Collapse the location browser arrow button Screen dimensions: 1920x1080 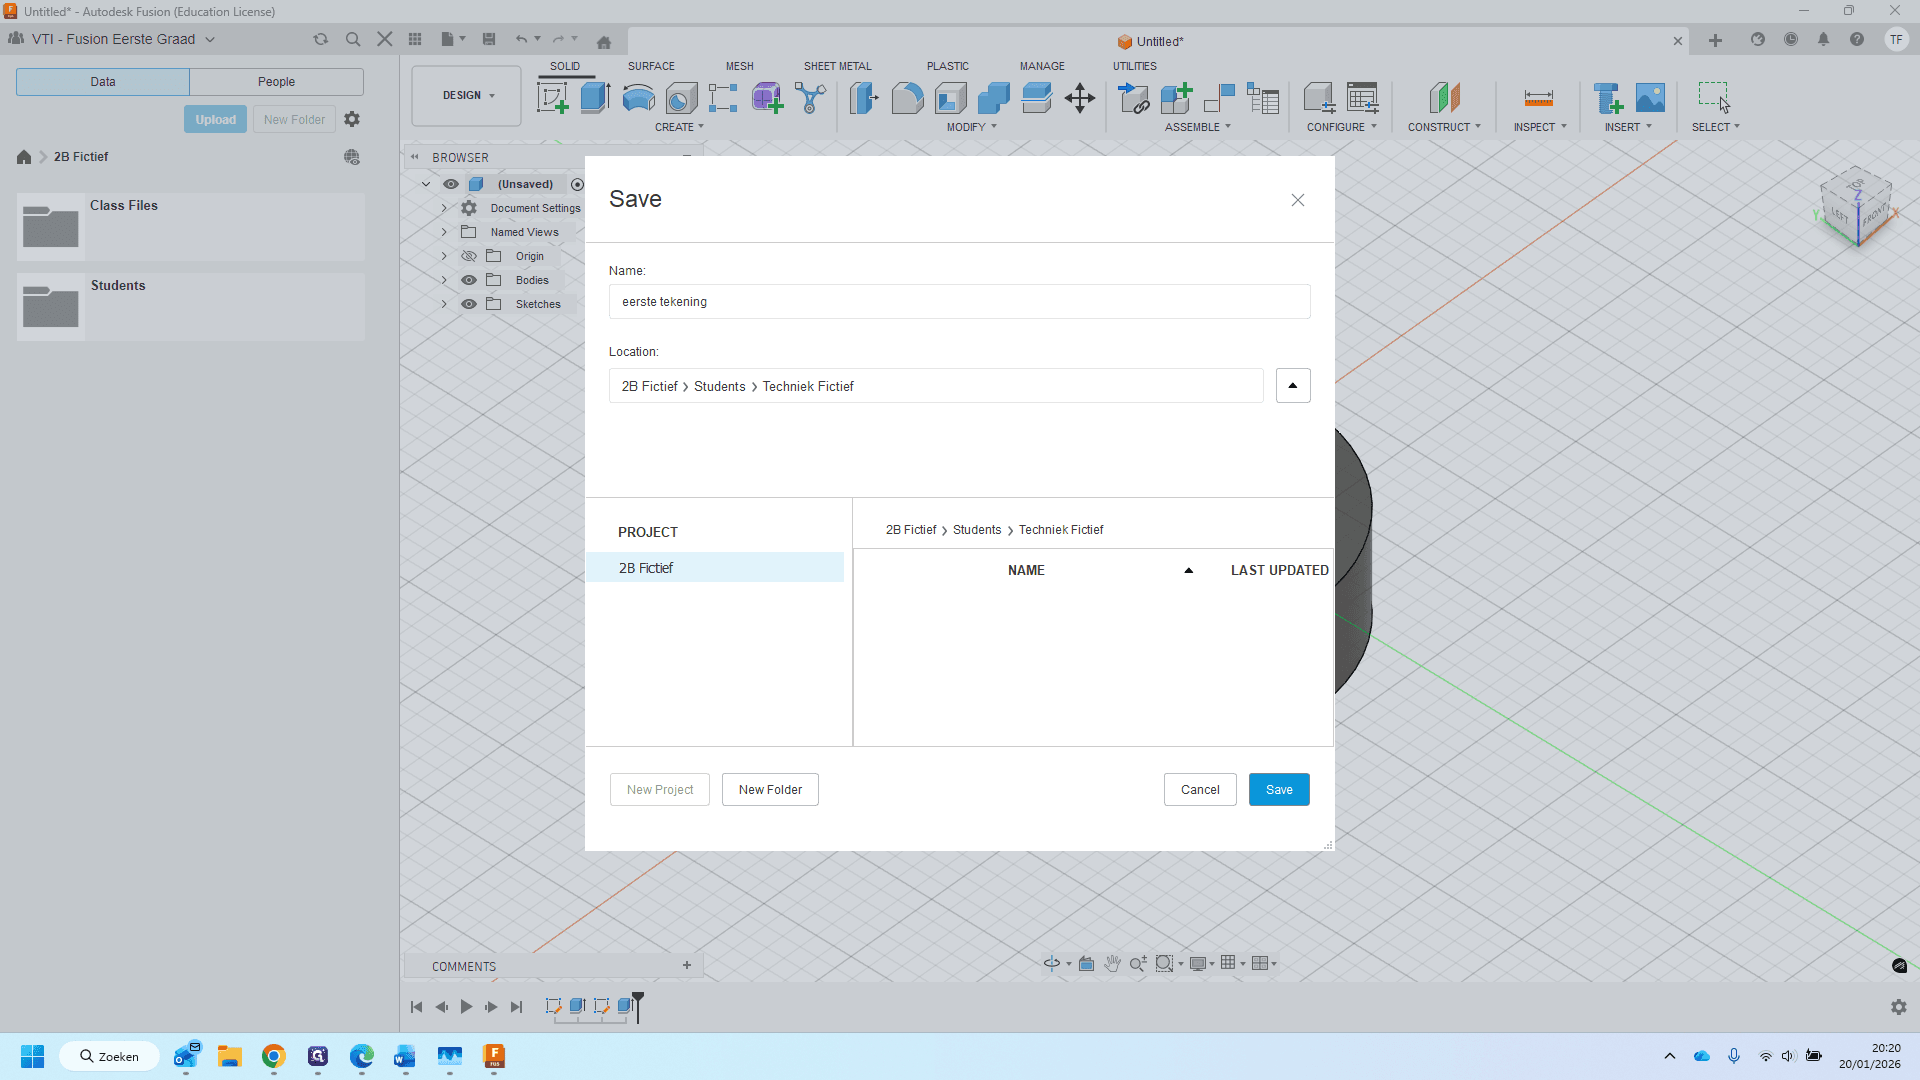(x=1293, y=386)
